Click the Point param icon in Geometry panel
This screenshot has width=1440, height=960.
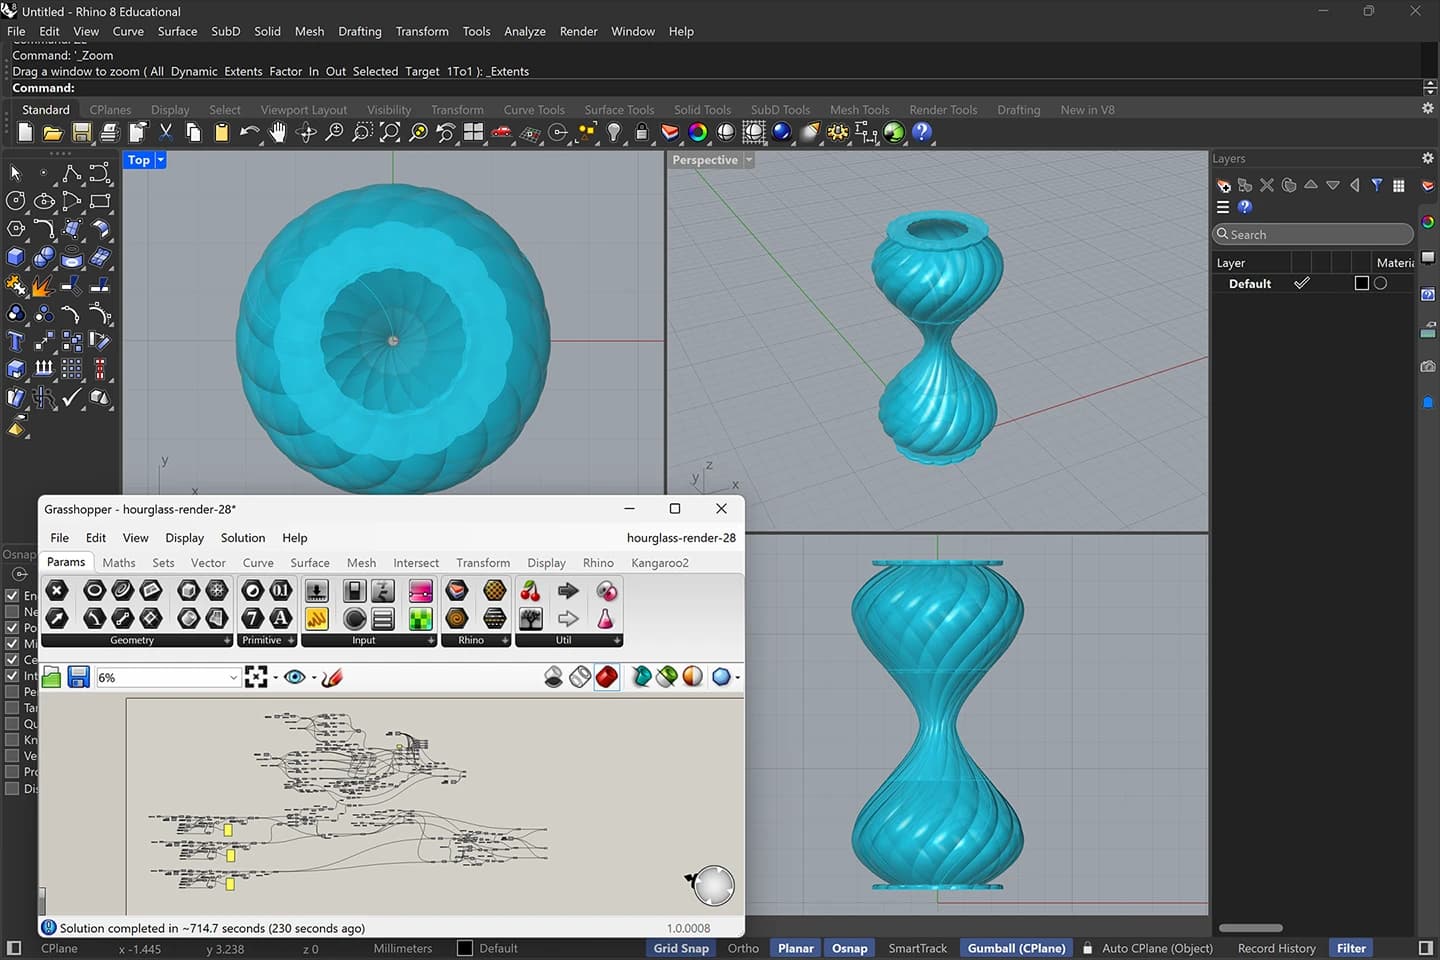[57, 591]
